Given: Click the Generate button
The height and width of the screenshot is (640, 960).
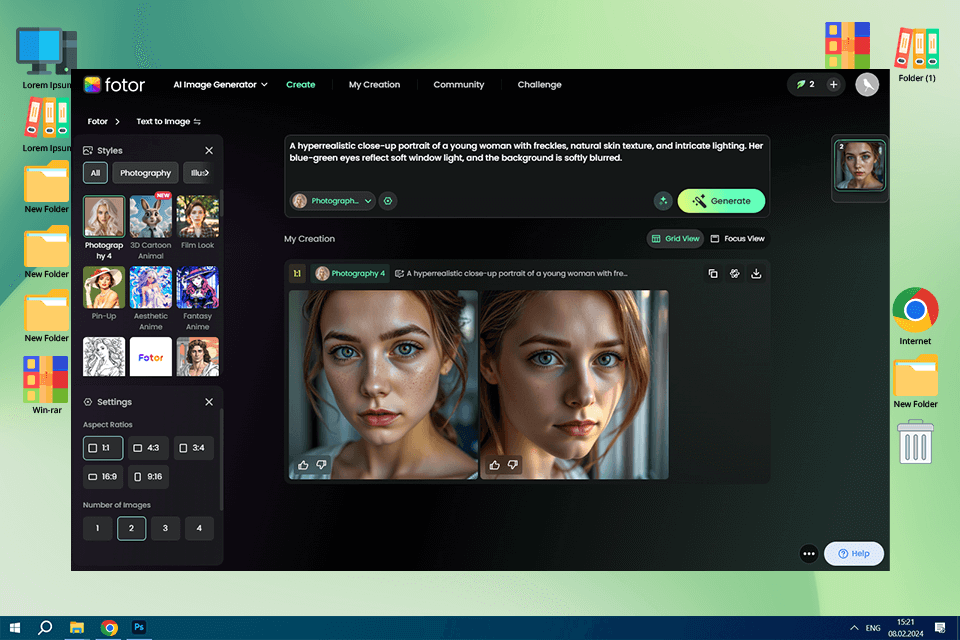Looking at the screenshot, I should coord(721,201).
